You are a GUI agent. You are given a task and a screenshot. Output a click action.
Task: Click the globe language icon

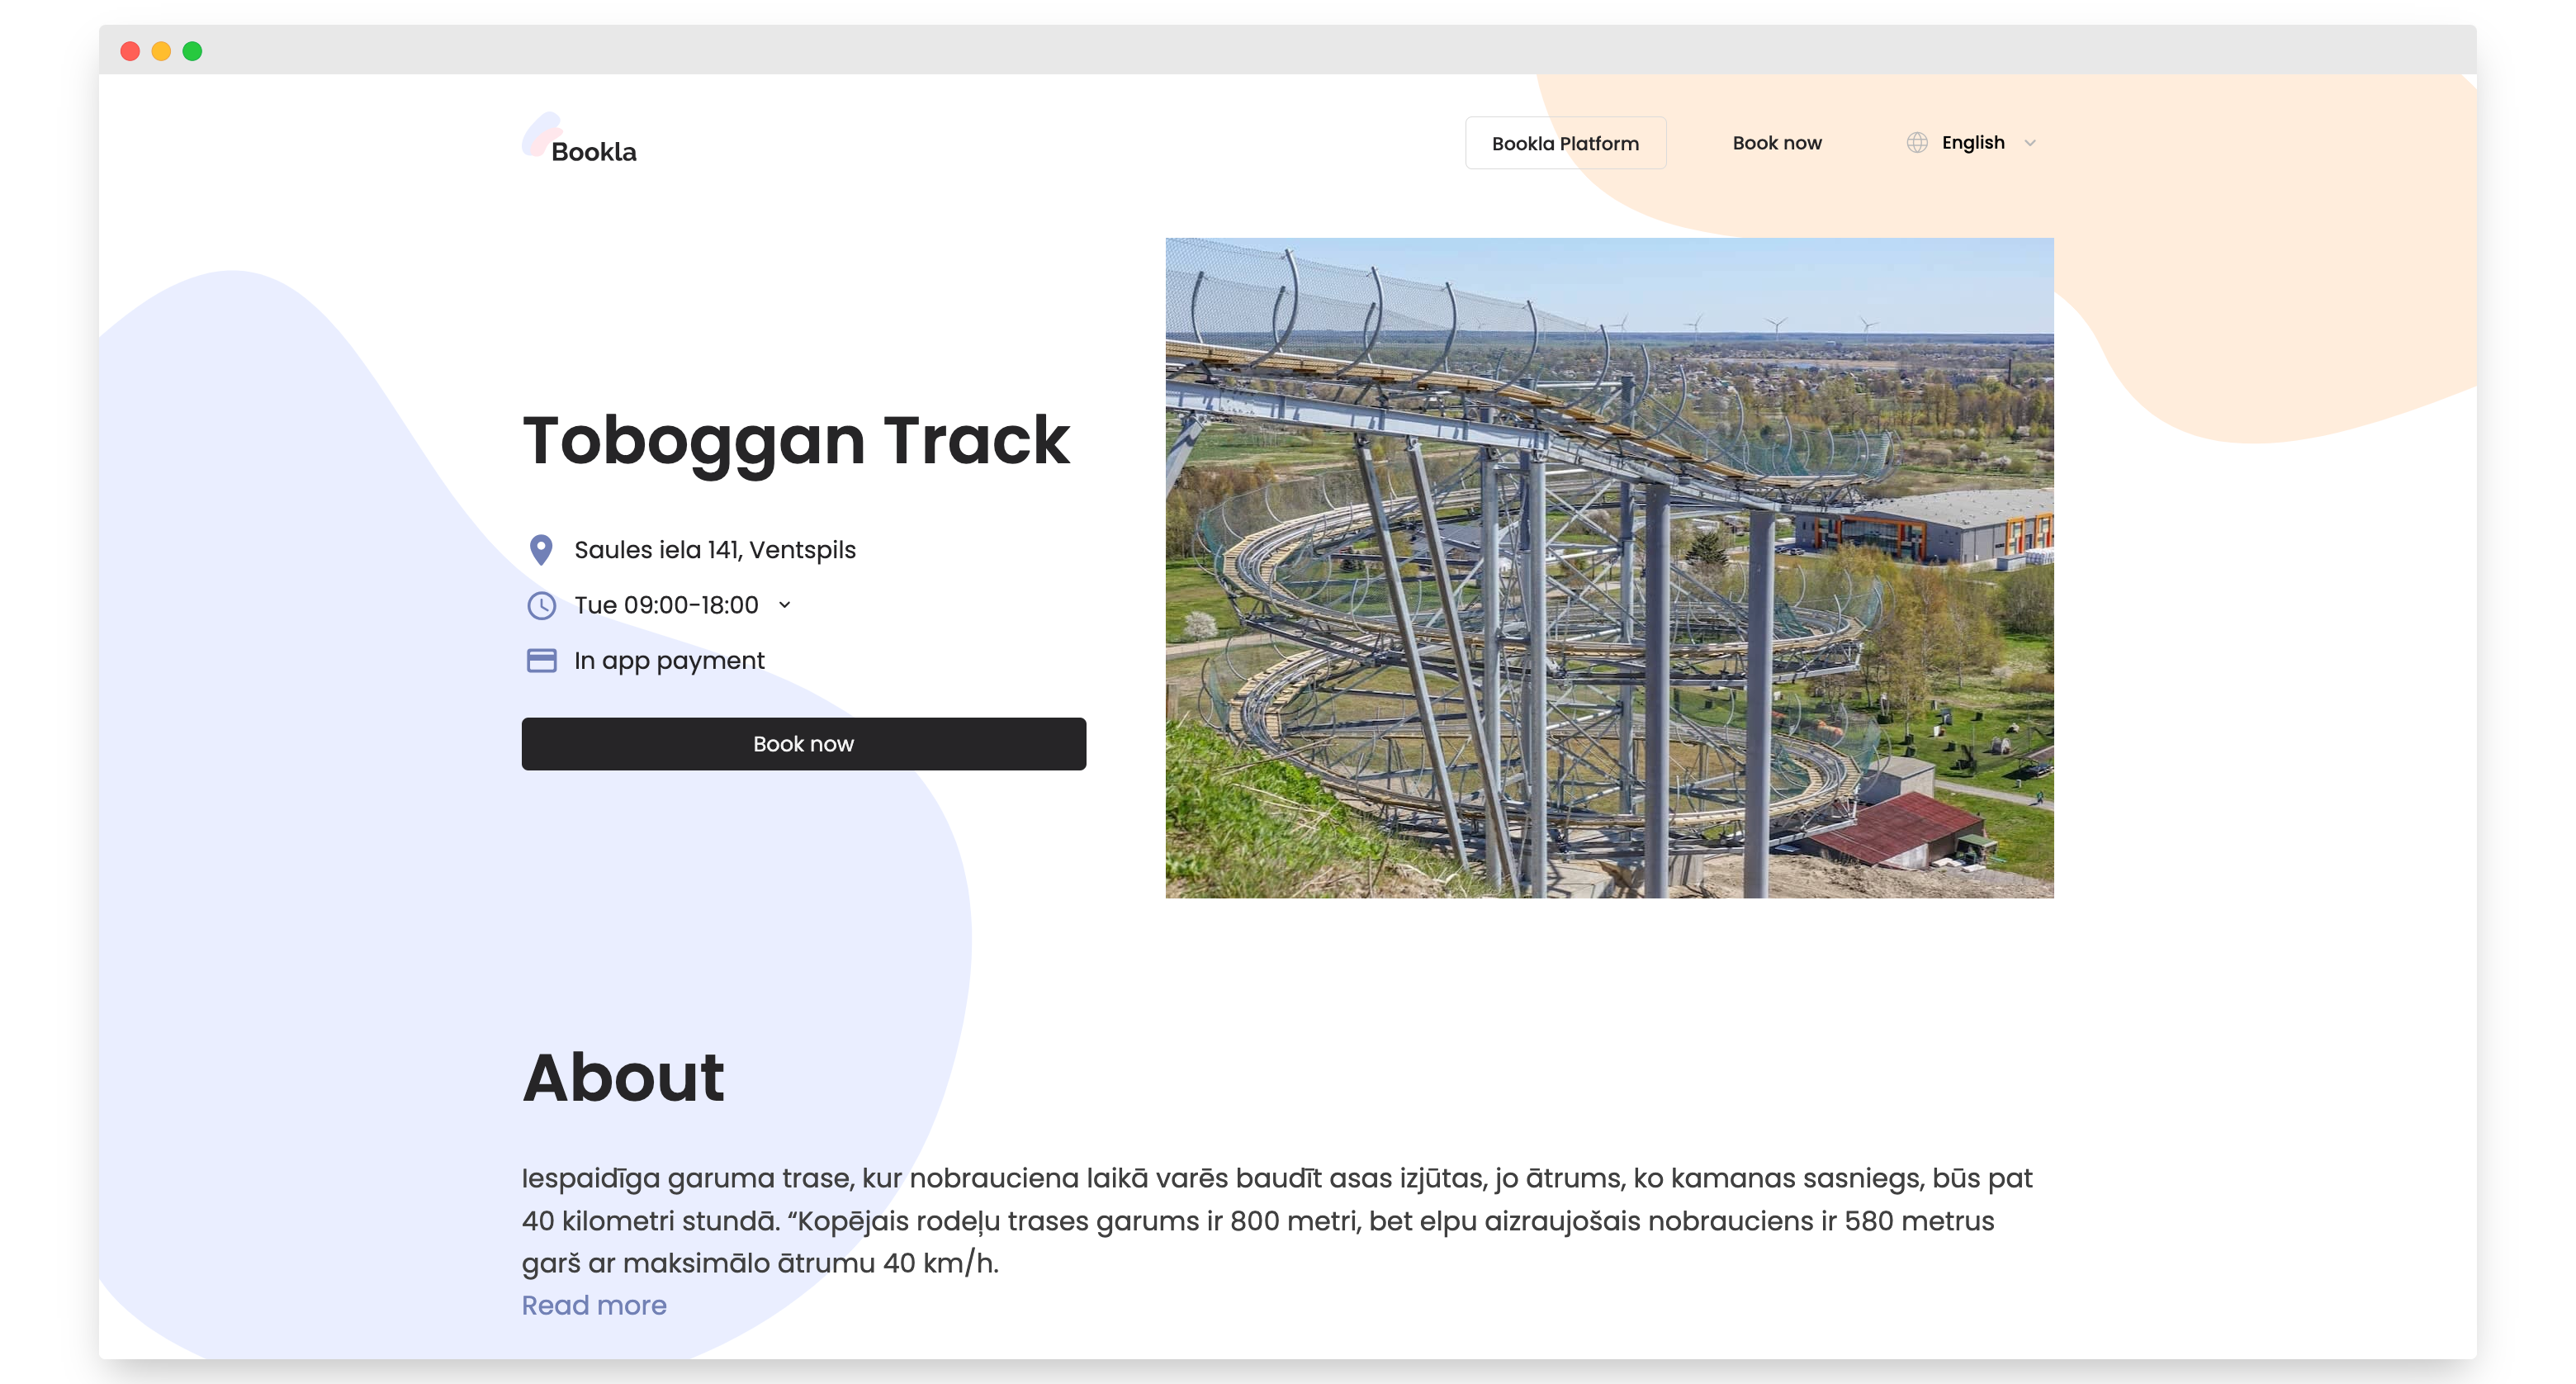click(1916, 143)
